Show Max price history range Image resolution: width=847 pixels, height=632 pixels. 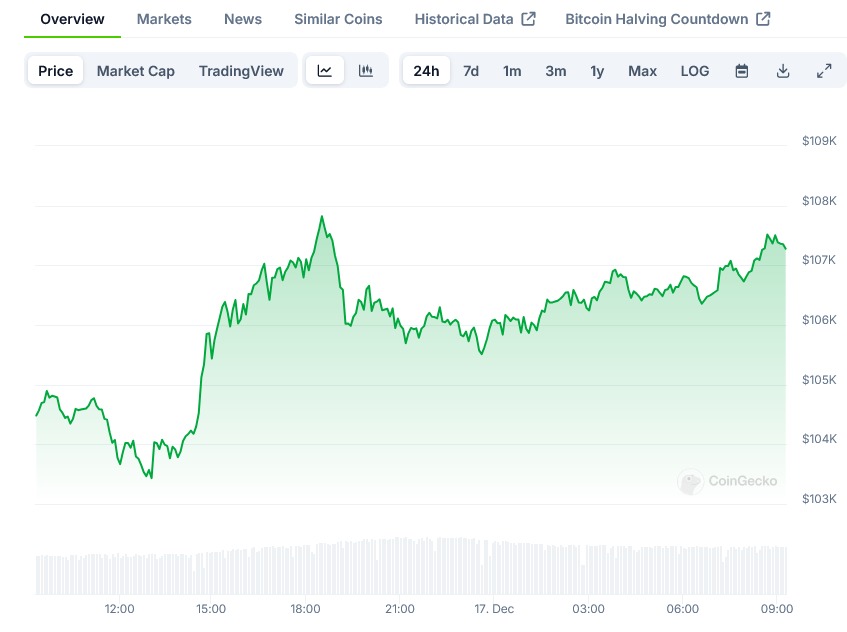tap(642, 71)
